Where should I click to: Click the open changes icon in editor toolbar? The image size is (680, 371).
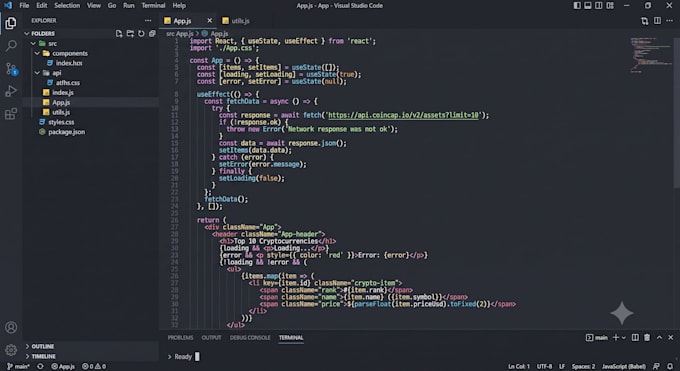pyautogui.click(x=644, y=21)
